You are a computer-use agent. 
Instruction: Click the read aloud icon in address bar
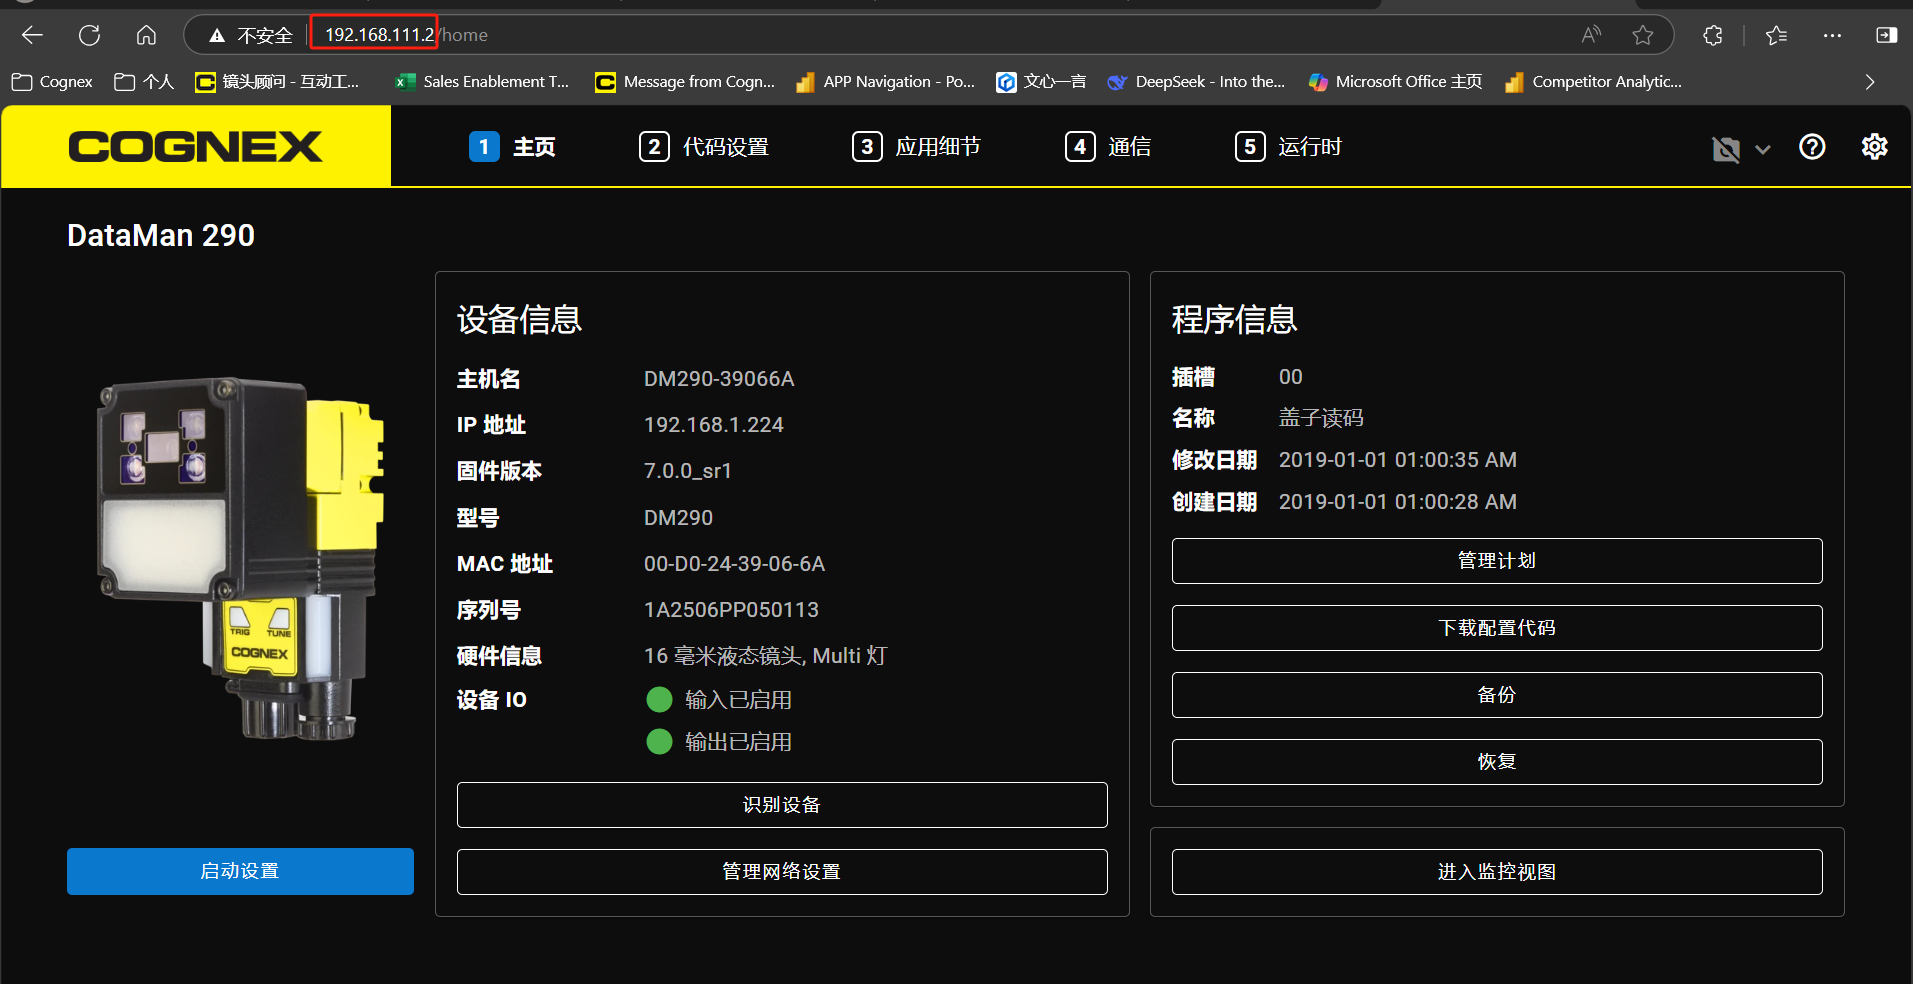point(1590,35)
